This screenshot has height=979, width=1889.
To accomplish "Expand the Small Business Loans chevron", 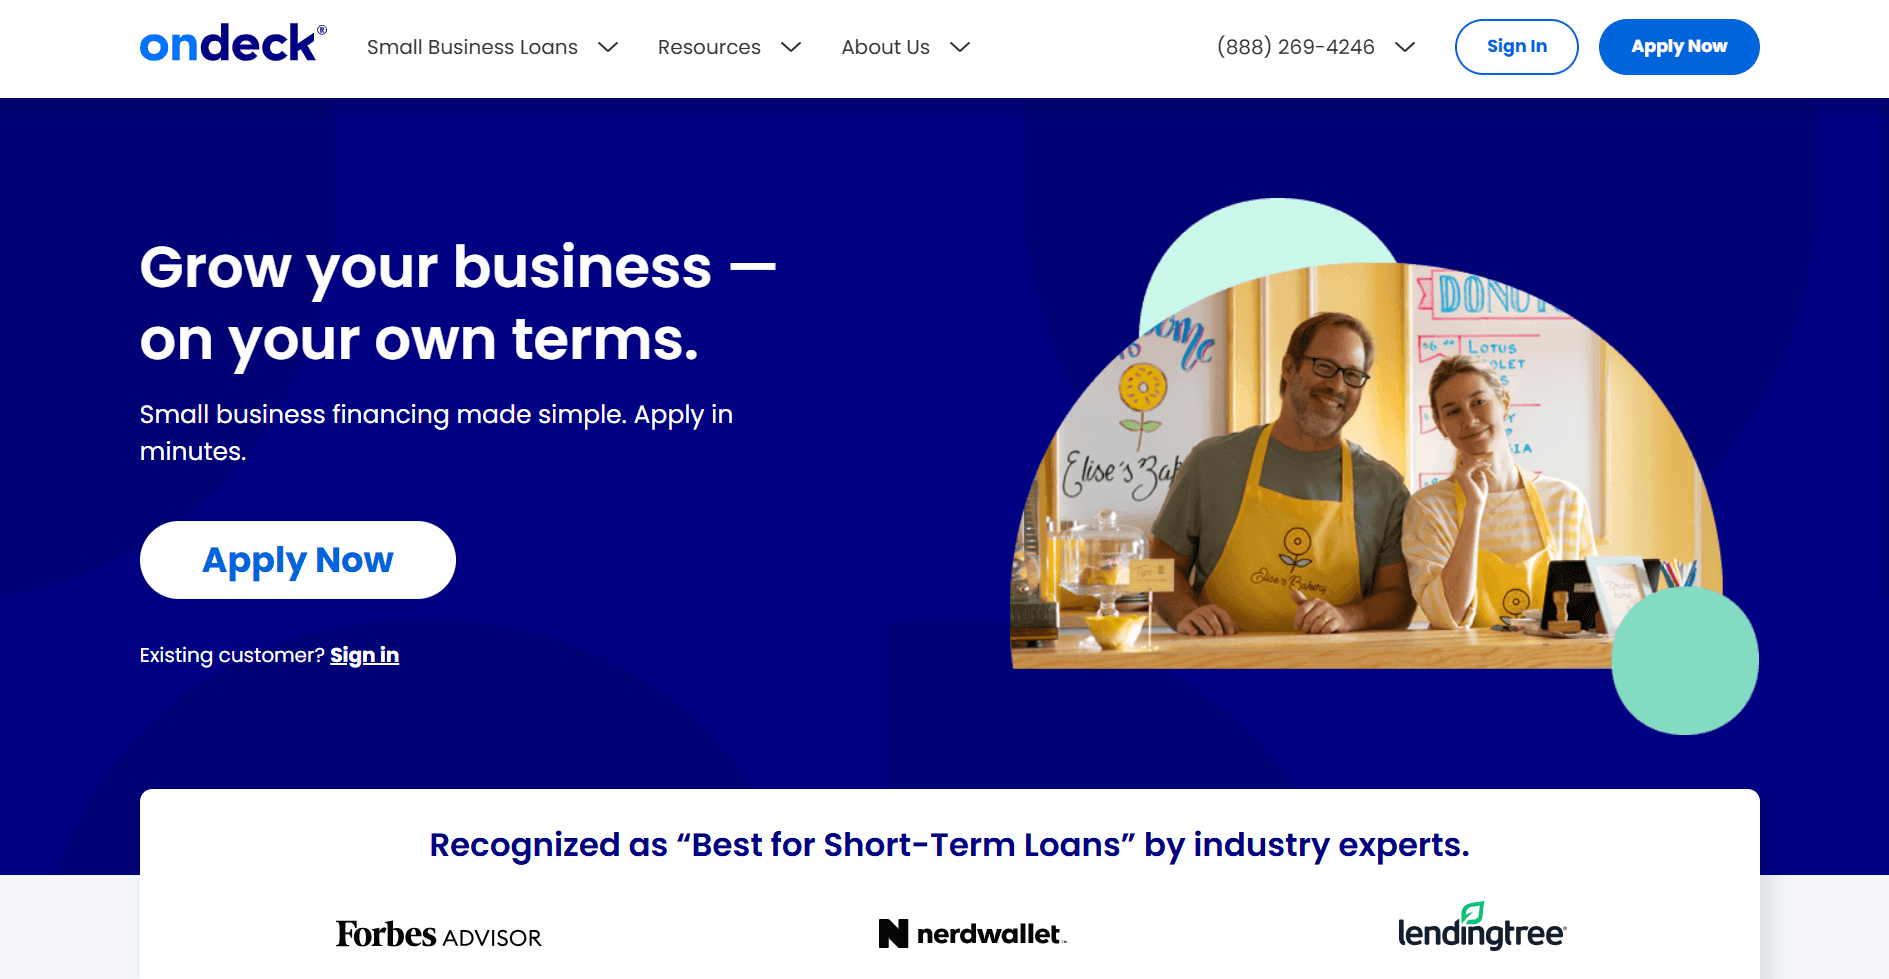I will coord(608,47).
